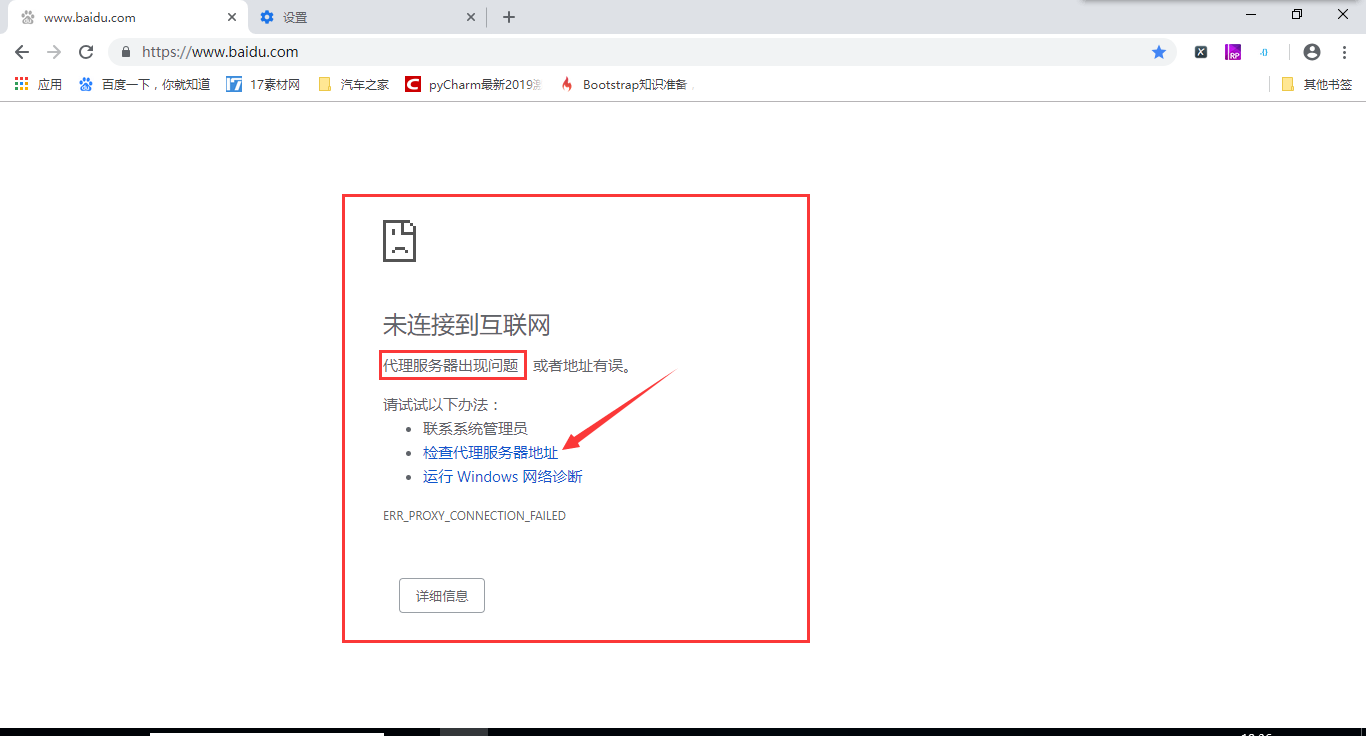Open a new tab with the plus button

(x=509, y=17)
